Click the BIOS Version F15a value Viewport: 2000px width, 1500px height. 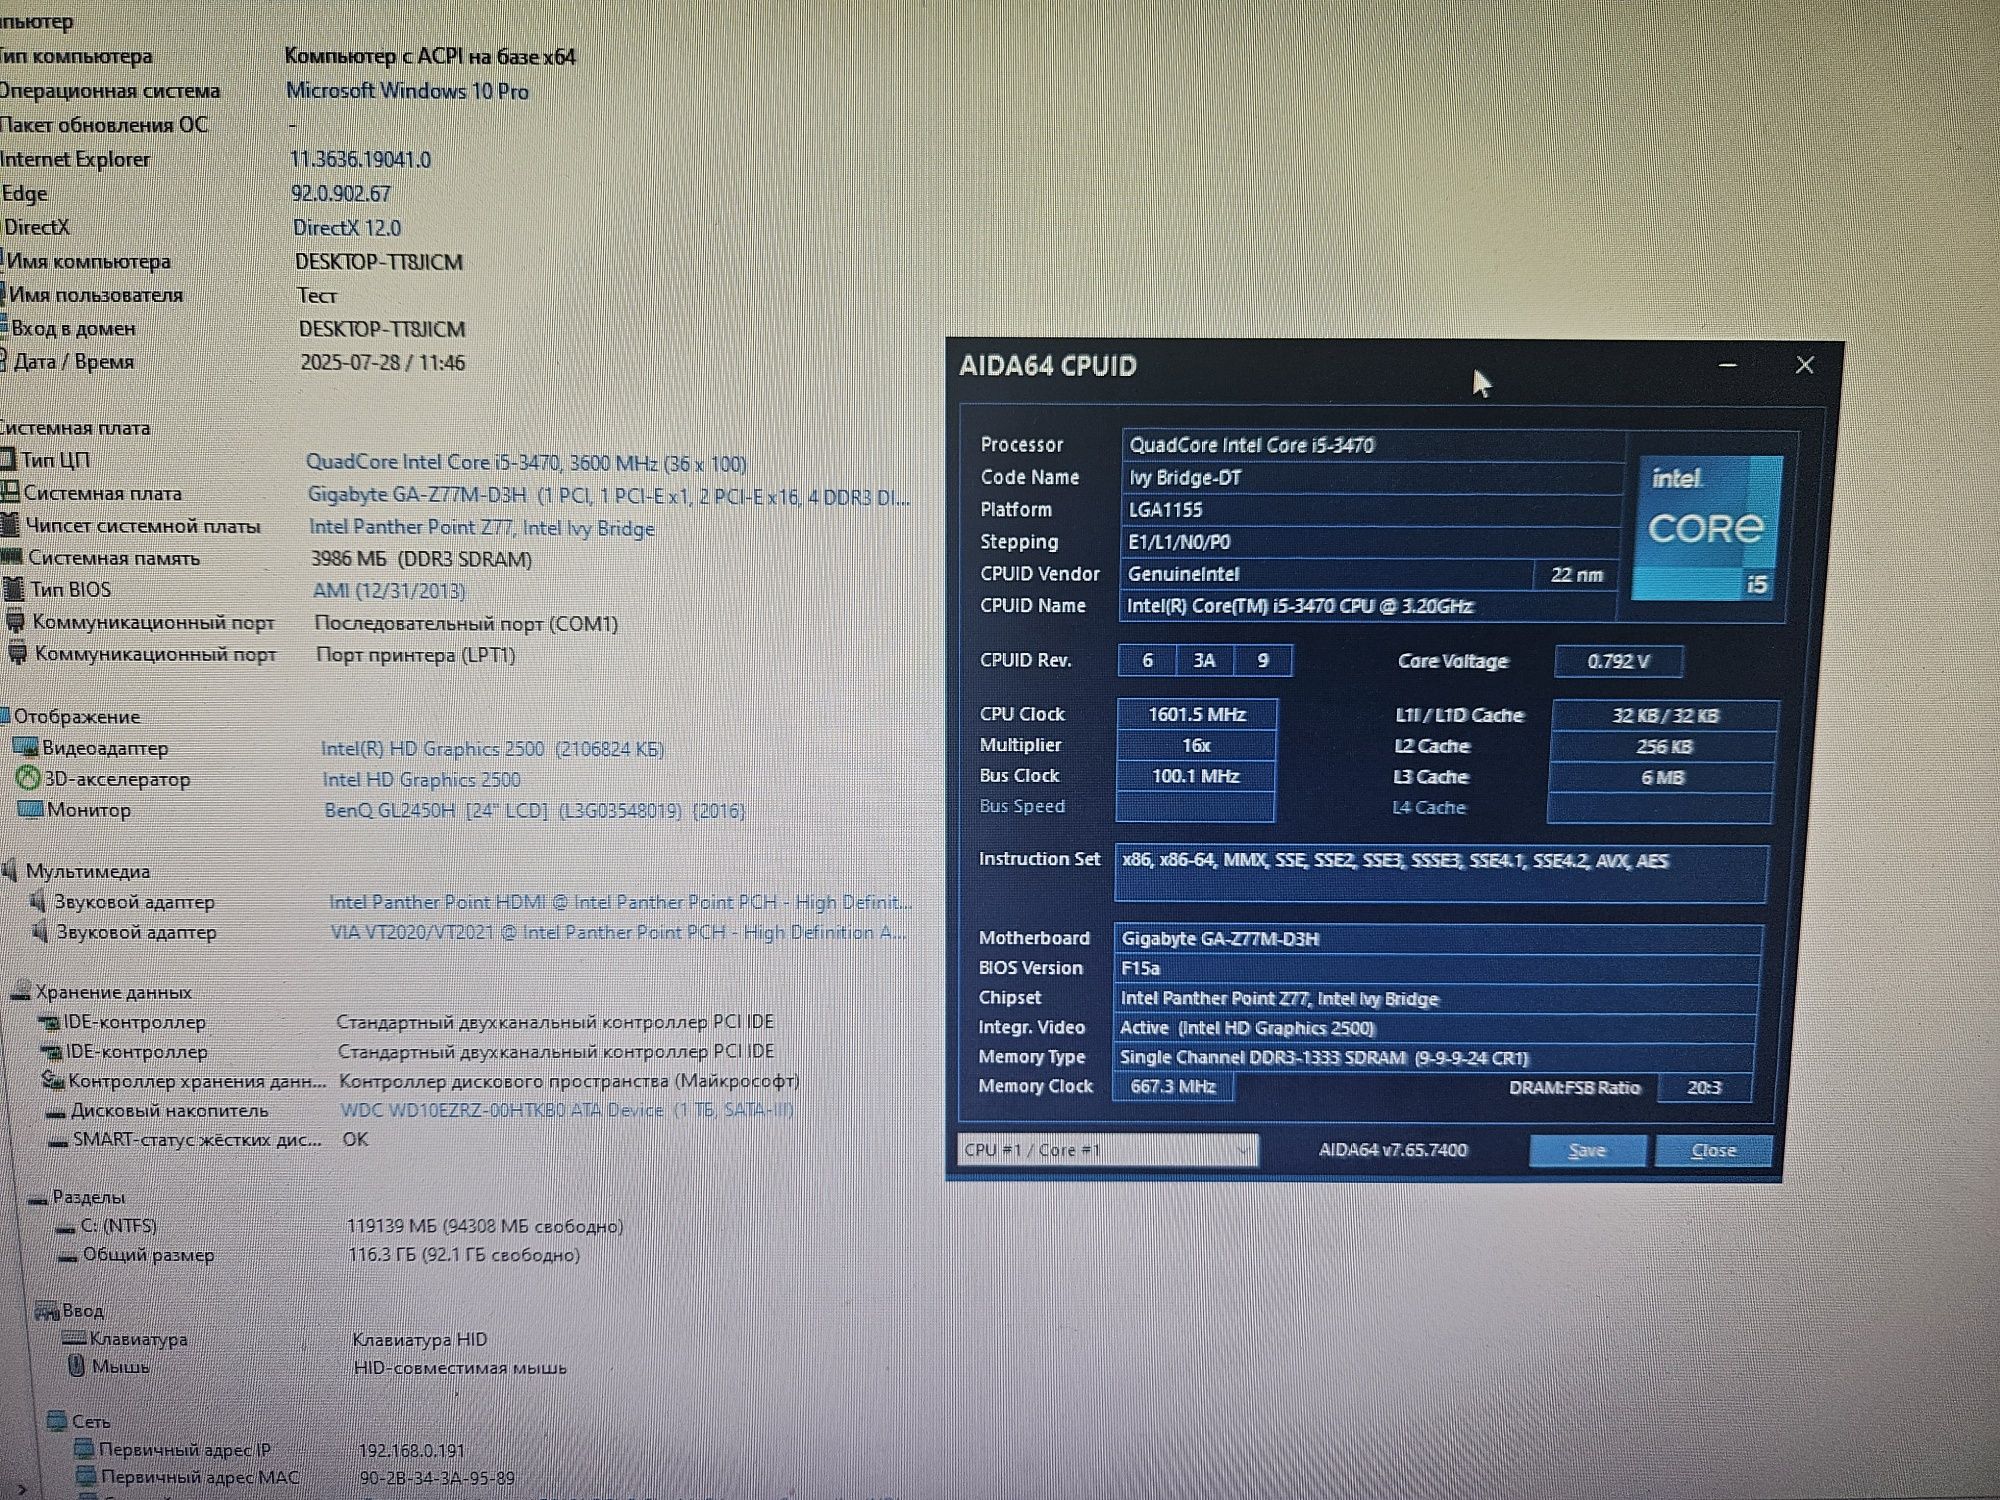[x=1436, y=968]
